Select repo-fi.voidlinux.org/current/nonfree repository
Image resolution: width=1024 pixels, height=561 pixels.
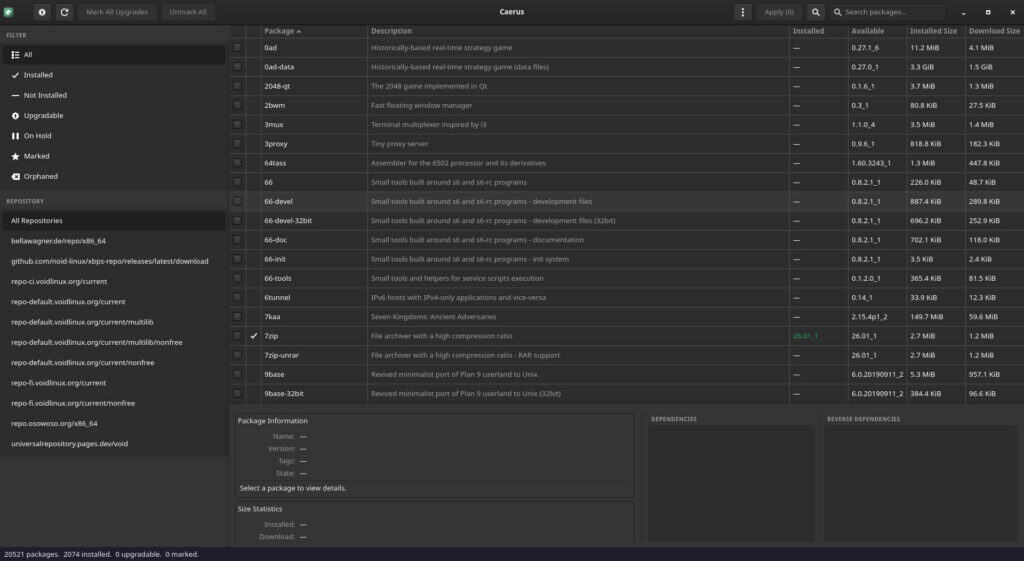pyautogui.click(x=114, y=403)
